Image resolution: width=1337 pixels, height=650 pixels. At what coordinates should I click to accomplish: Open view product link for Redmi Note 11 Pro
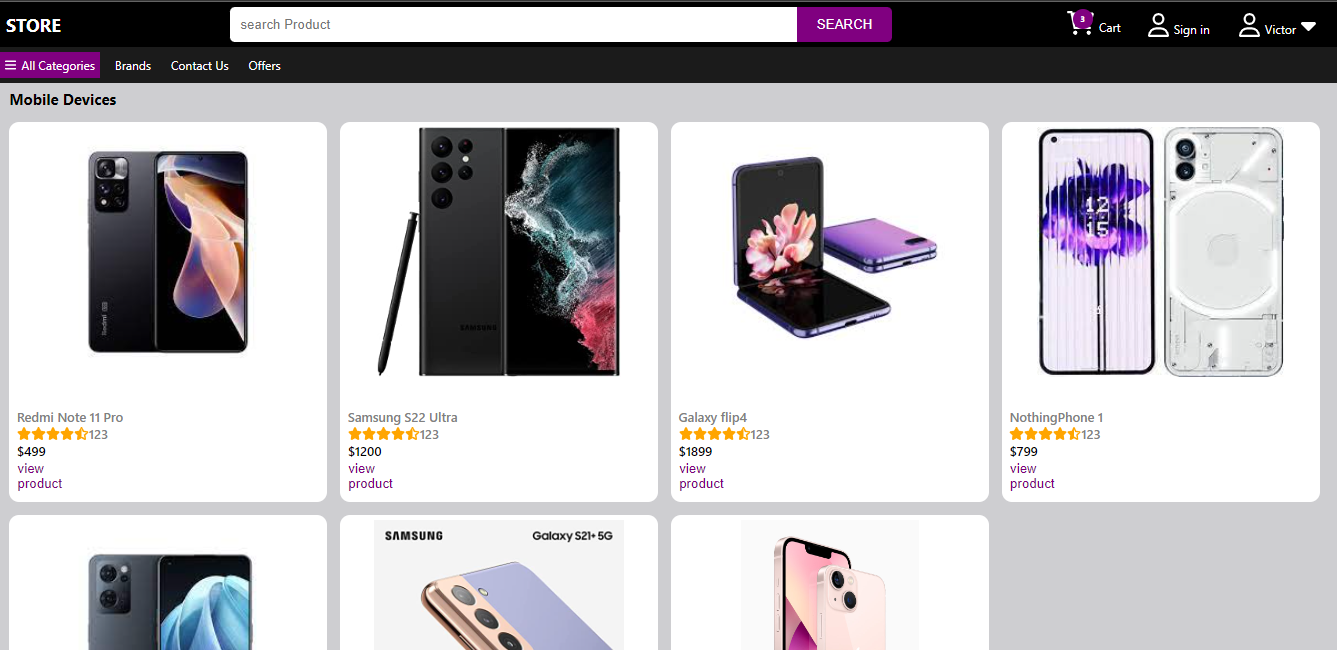coord(39,476)
